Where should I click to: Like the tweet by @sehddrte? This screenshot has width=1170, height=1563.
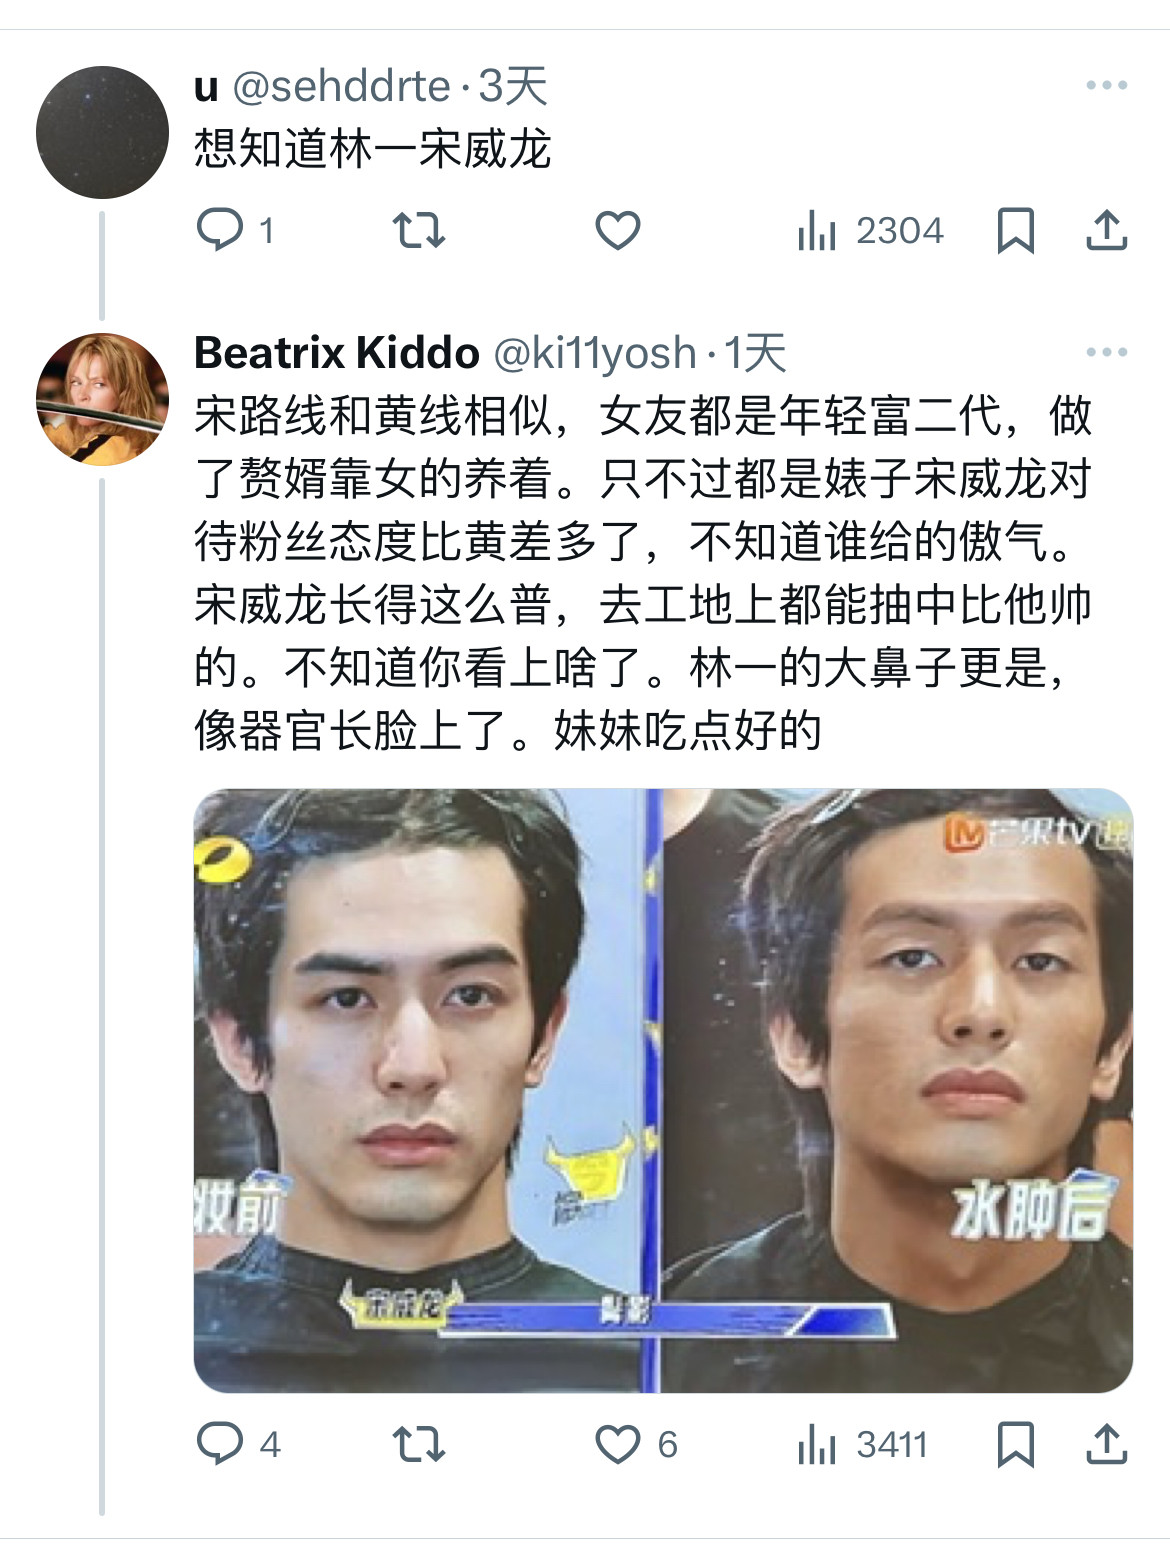[617, 231]
